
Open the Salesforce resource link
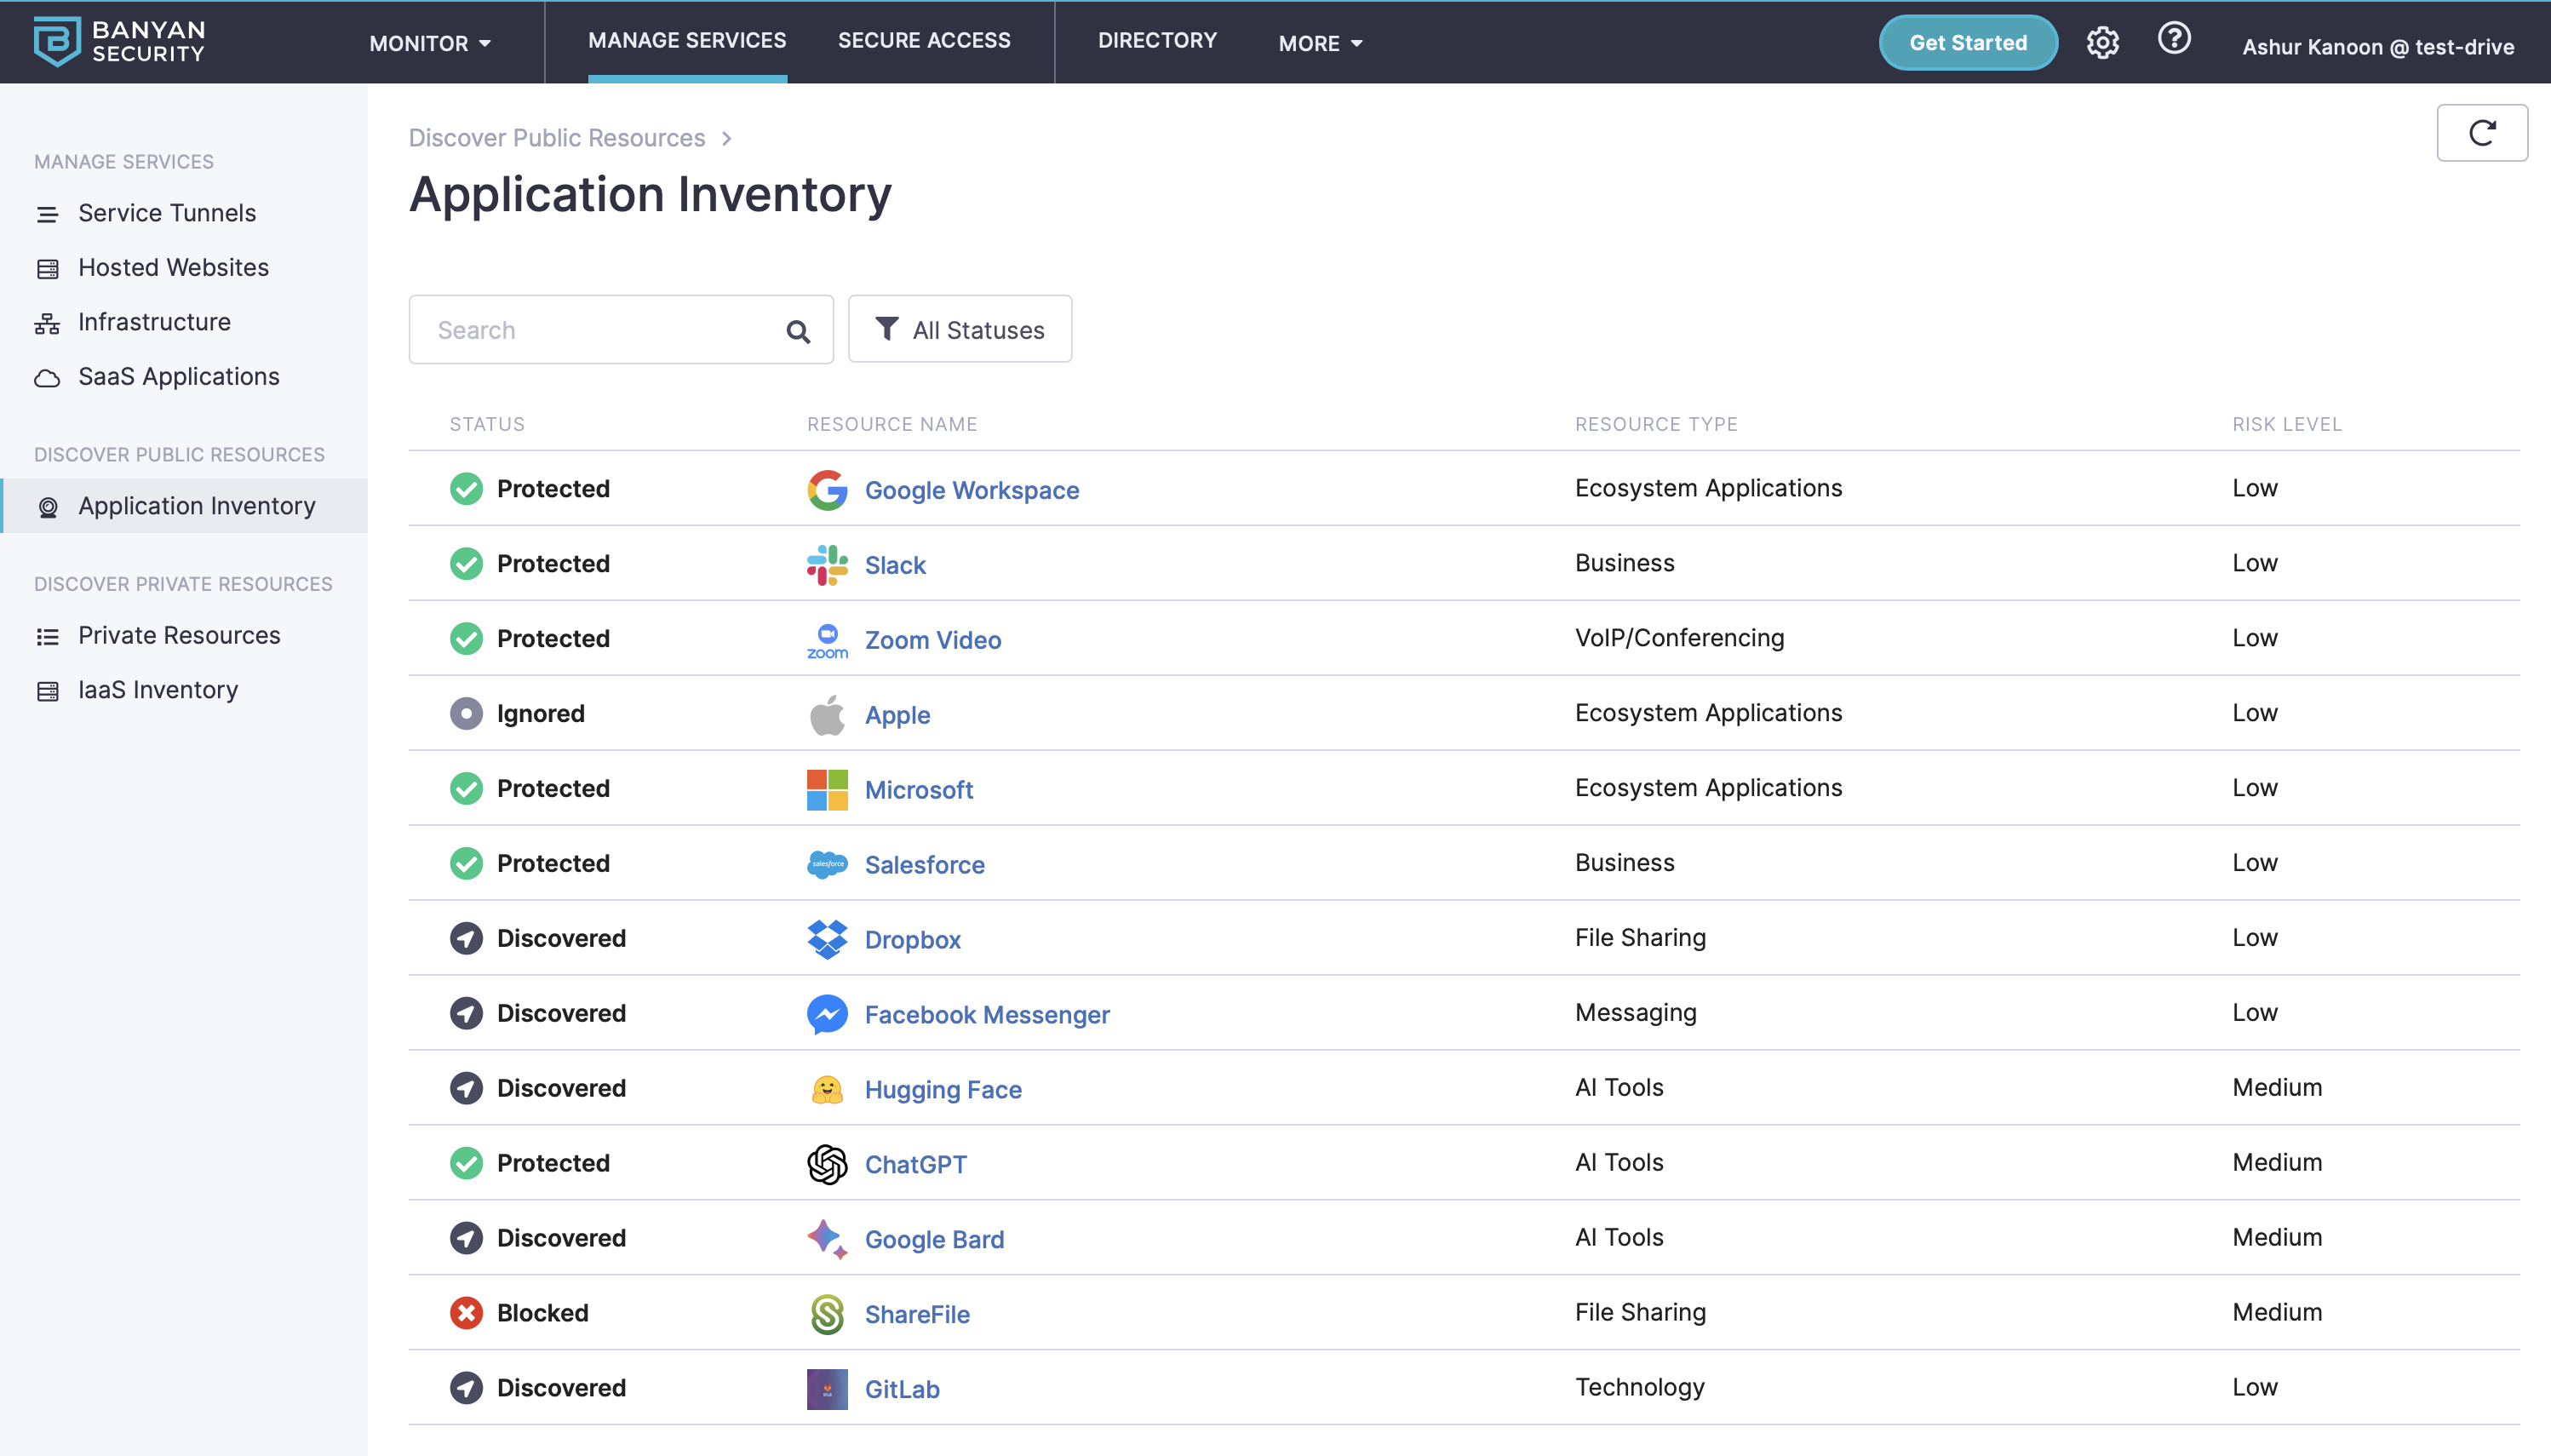[924, 864]
